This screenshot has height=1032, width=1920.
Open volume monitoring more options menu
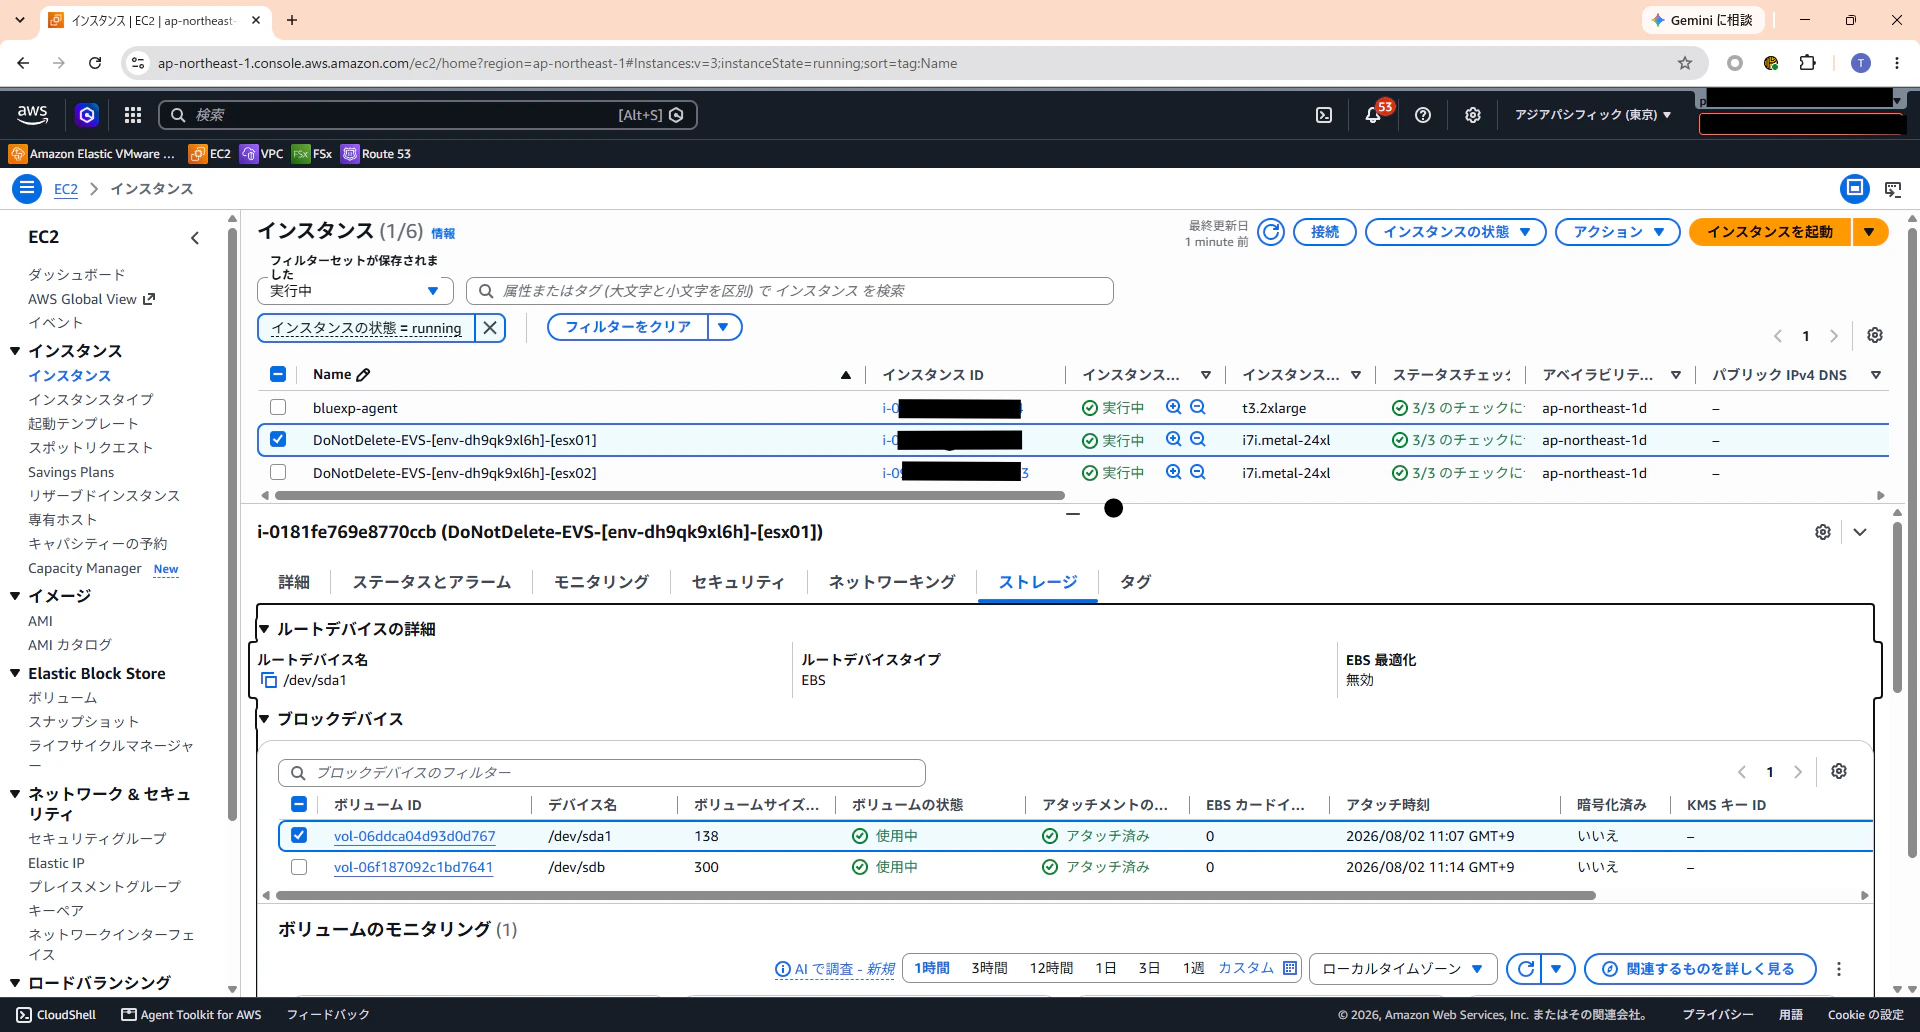(x=1839, y=968)
